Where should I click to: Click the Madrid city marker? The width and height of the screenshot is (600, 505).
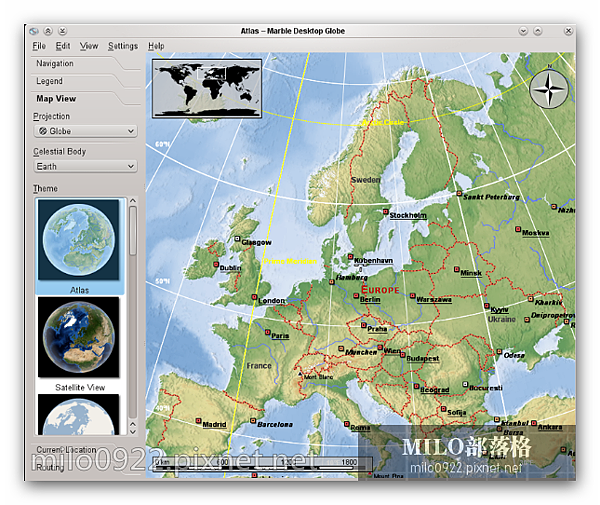198,420
